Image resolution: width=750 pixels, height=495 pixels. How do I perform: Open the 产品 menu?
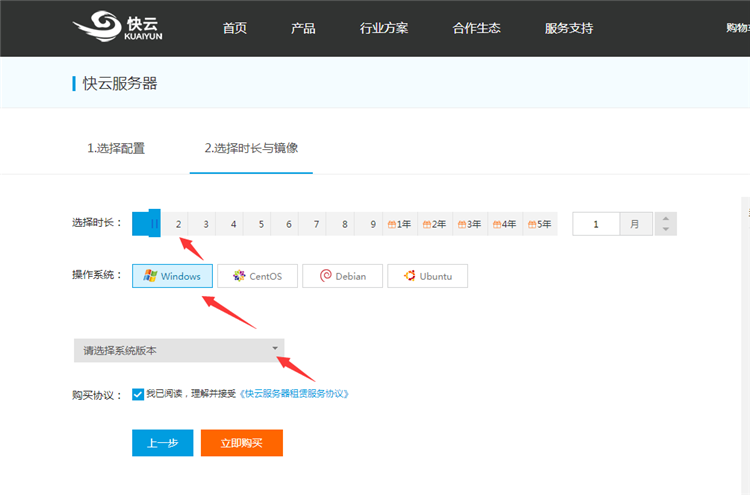[303, 28]
